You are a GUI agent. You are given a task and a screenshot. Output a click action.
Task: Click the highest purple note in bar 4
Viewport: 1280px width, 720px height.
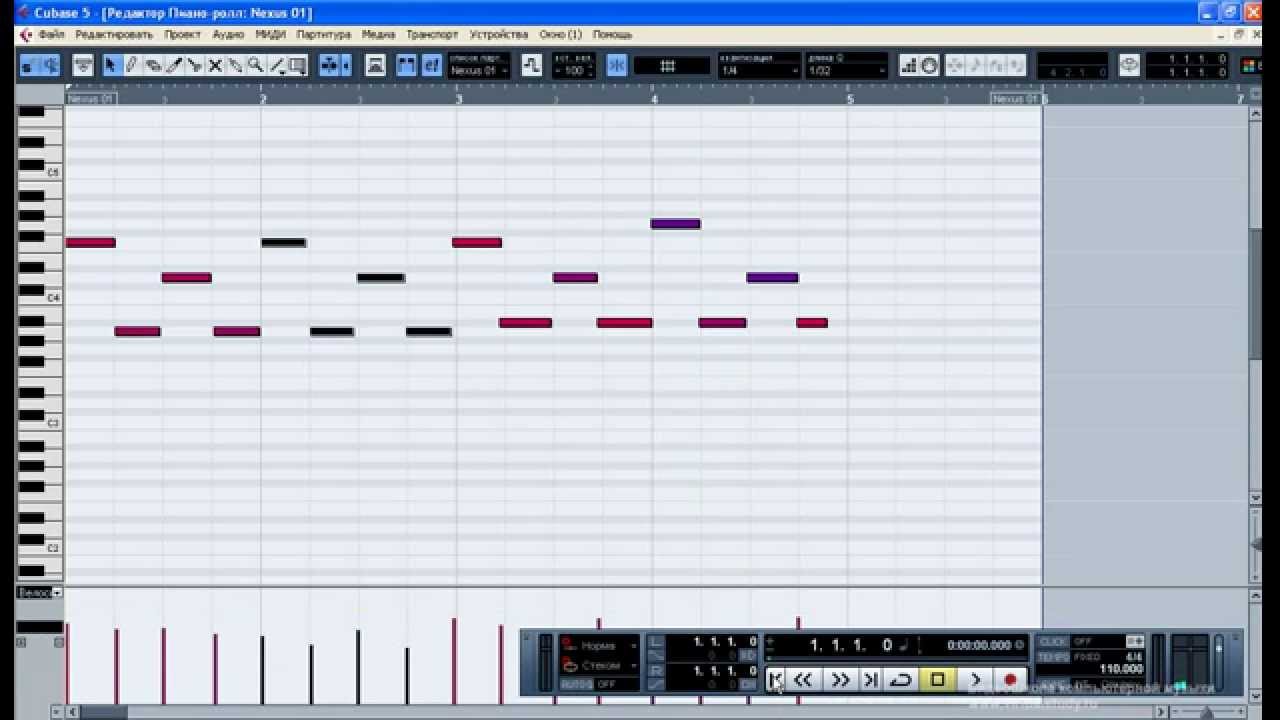click(675, 224)
